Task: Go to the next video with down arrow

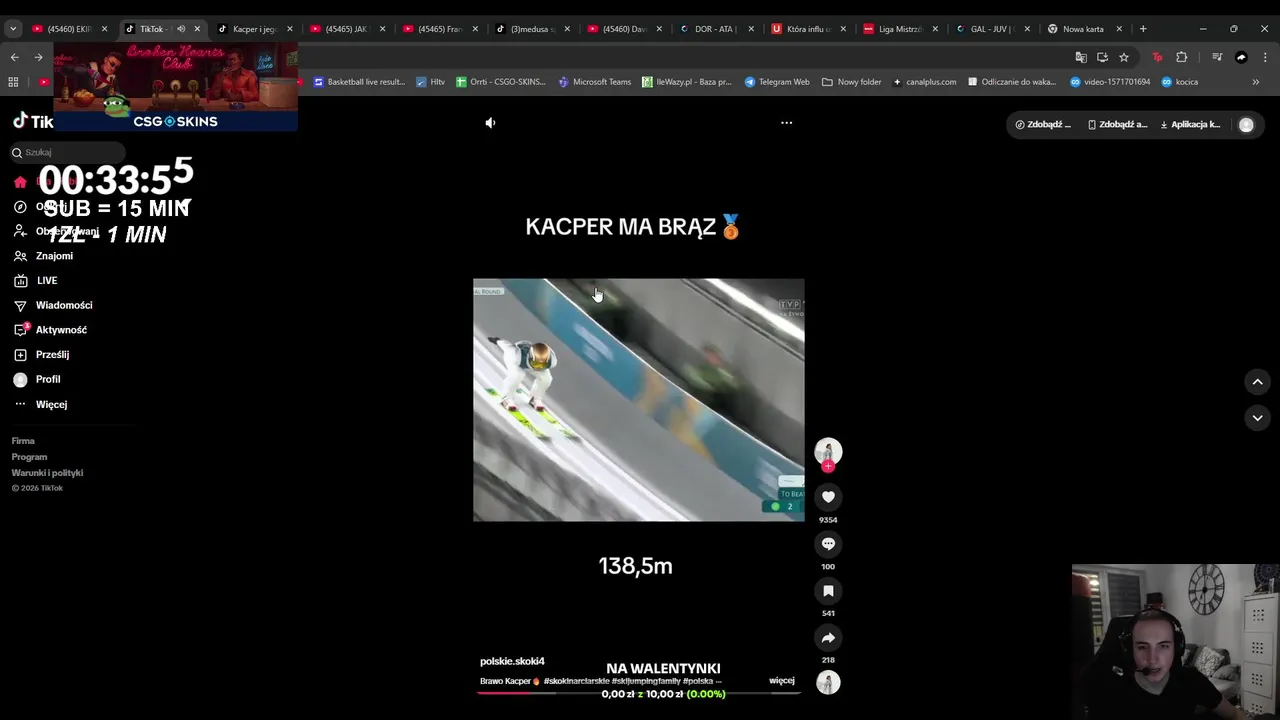Action: point(1258,418)
